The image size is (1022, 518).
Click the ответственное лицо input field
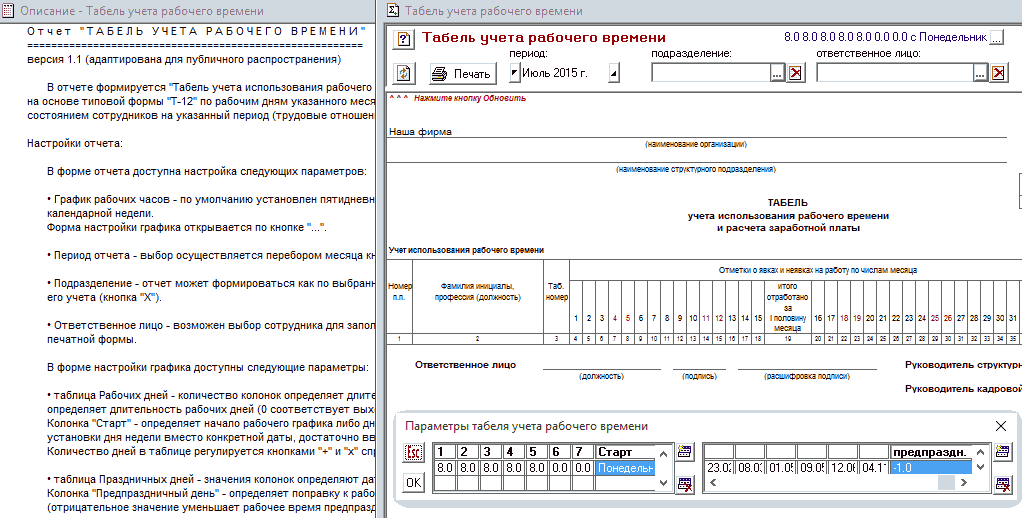click(x=896, y=73)
